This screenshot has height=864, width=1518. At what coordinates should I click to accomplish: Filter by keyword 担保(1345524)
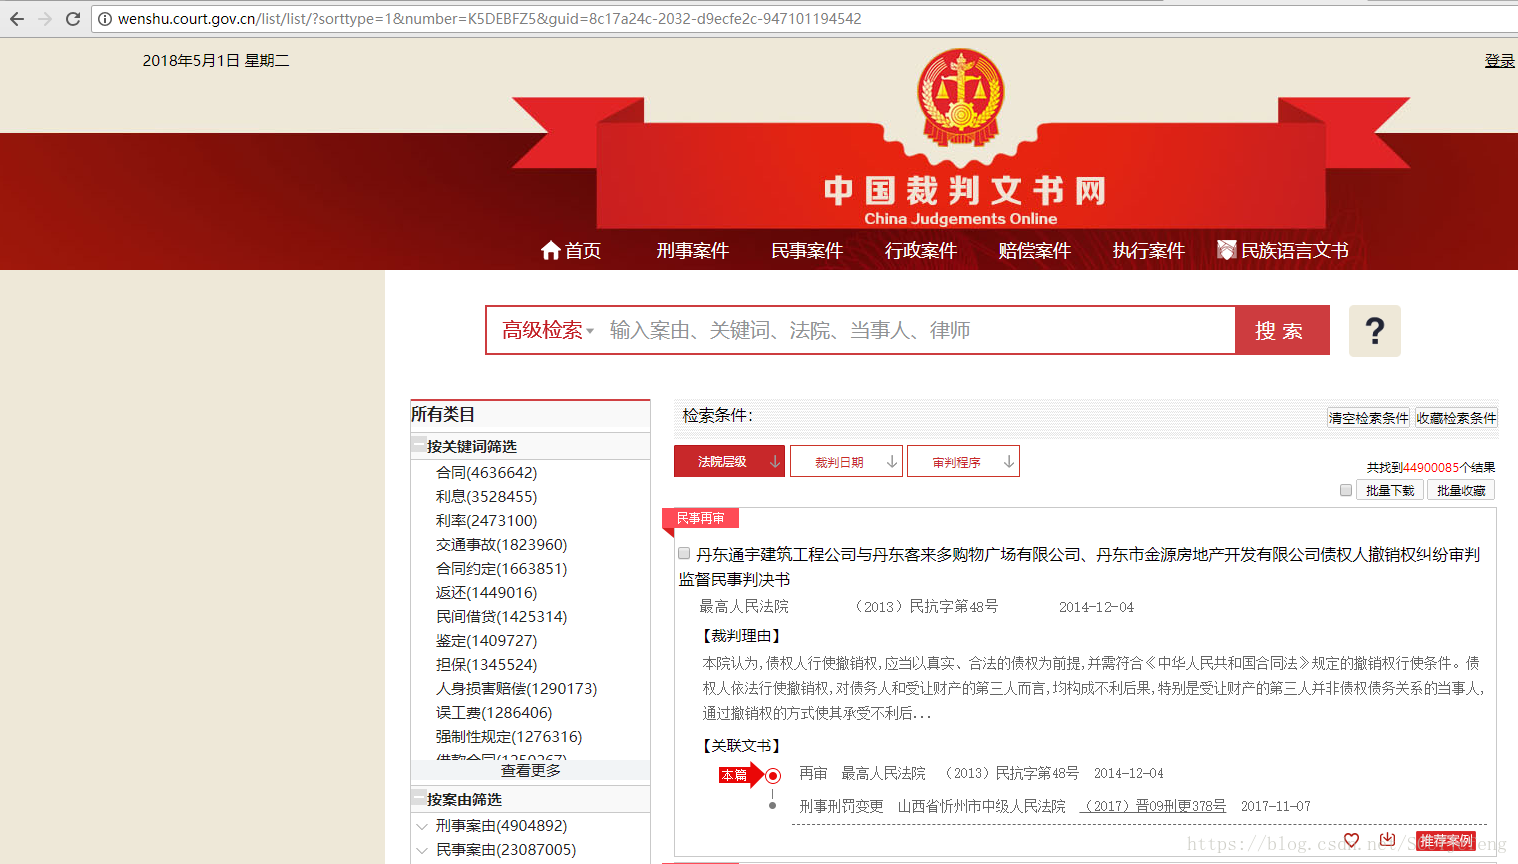(x=486, y=665)
